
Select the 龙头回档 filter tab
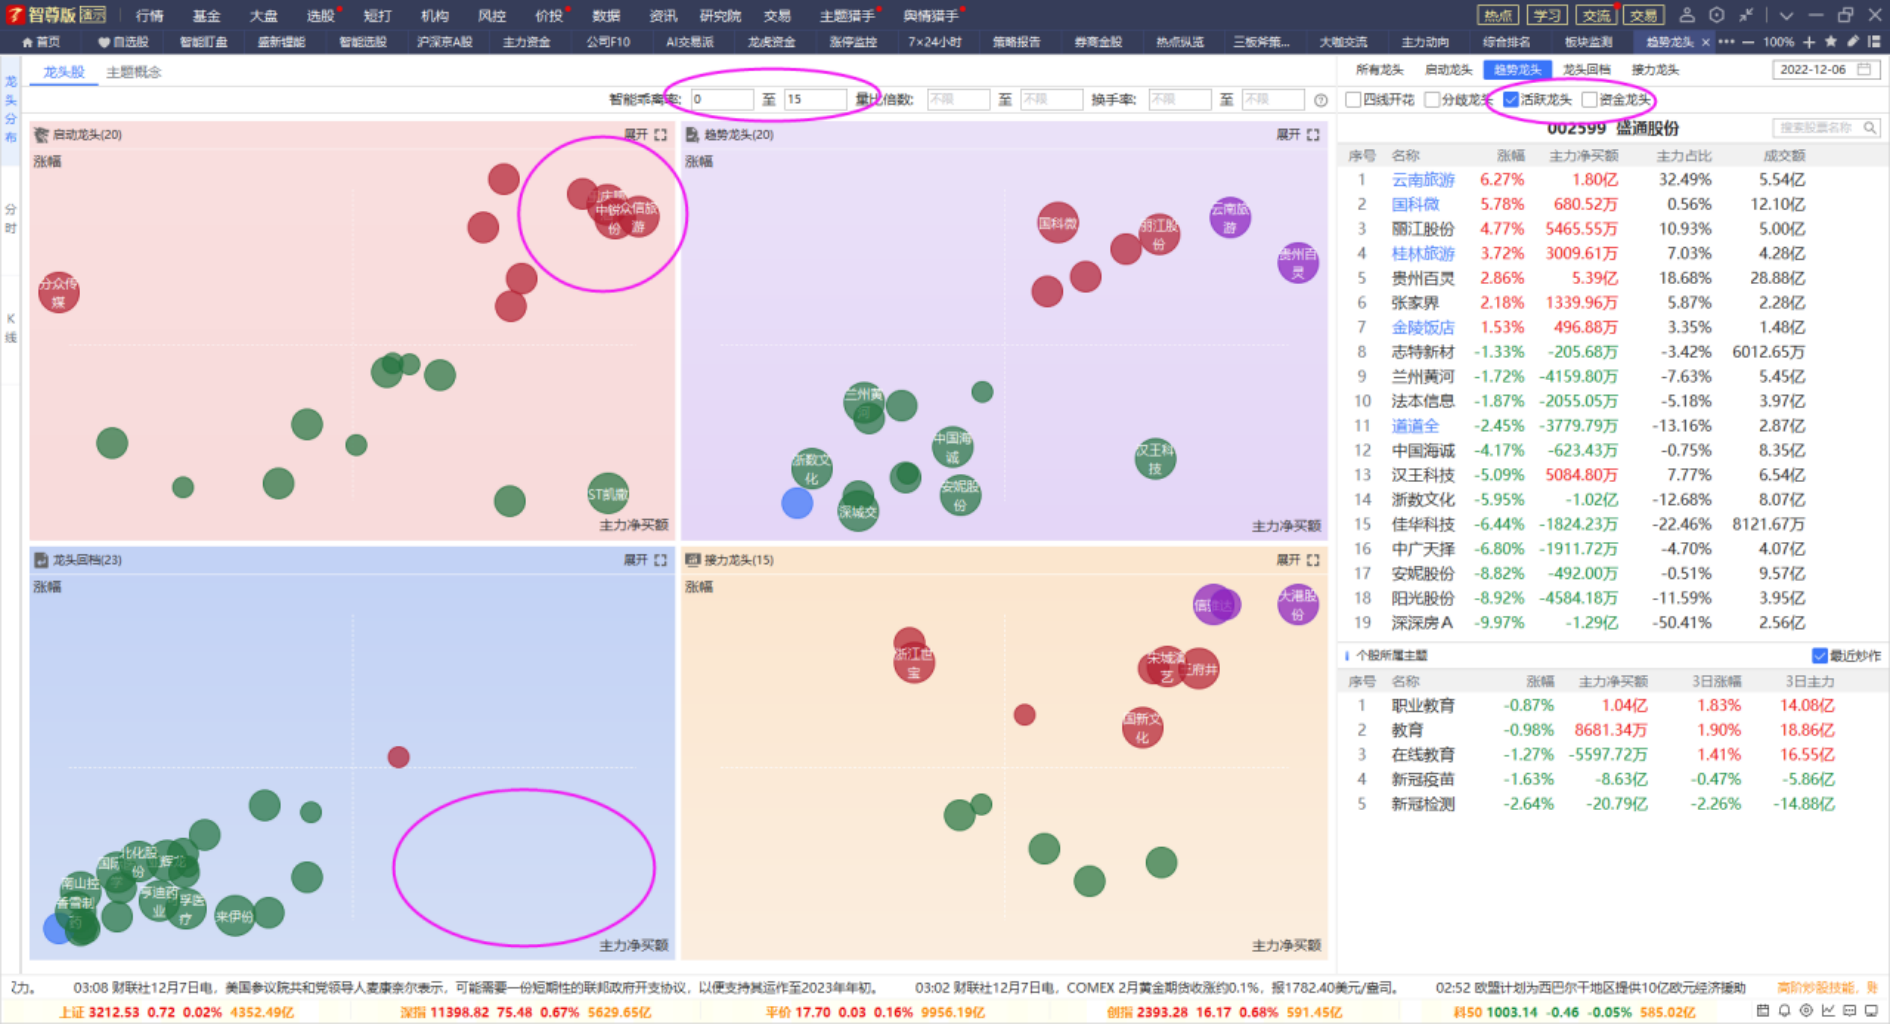[1586, 70]
